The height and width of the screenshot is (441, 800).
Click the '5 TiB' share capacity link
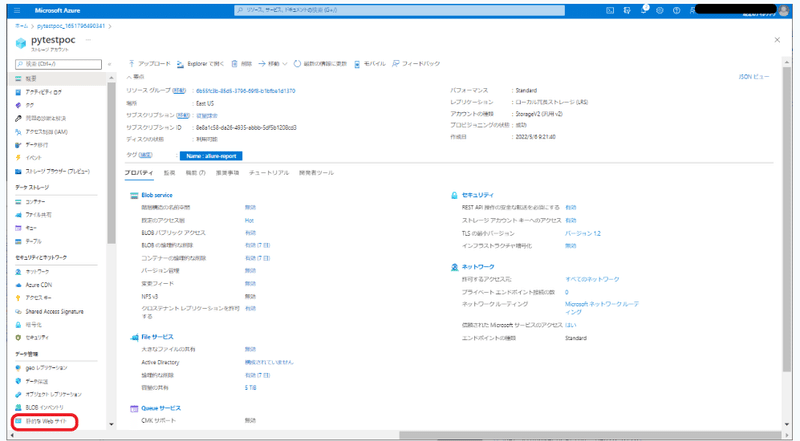250,388
